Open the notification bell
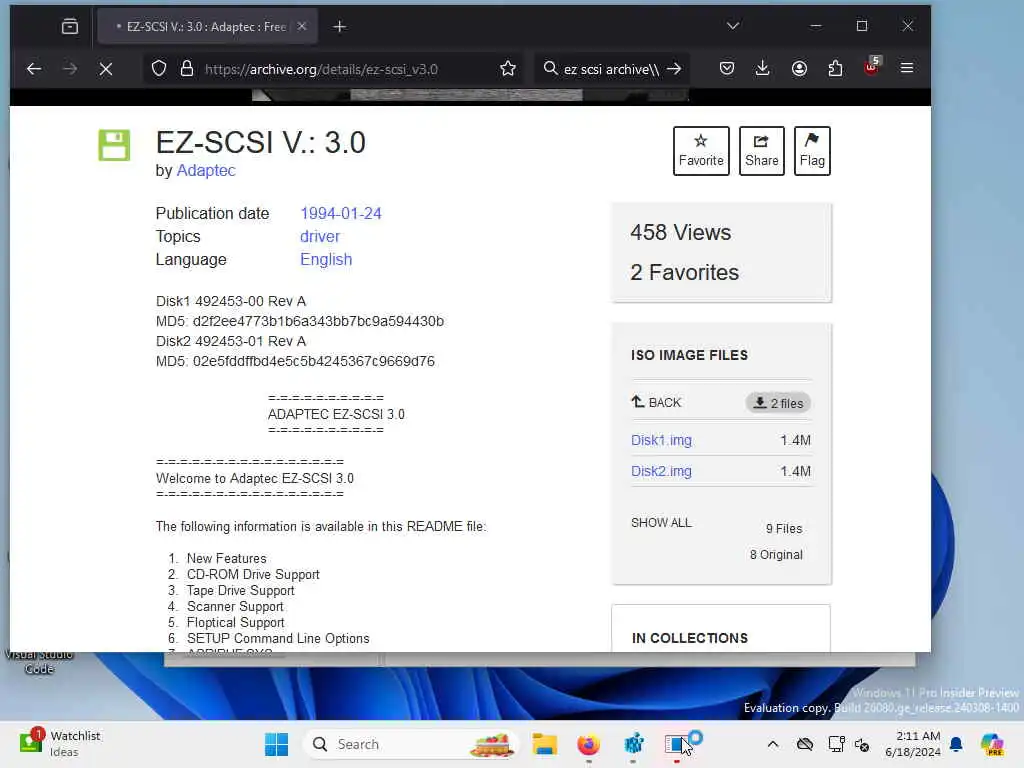Image resolution: width=1024 pixels, height=768 pixels. (x=956, y=744)
